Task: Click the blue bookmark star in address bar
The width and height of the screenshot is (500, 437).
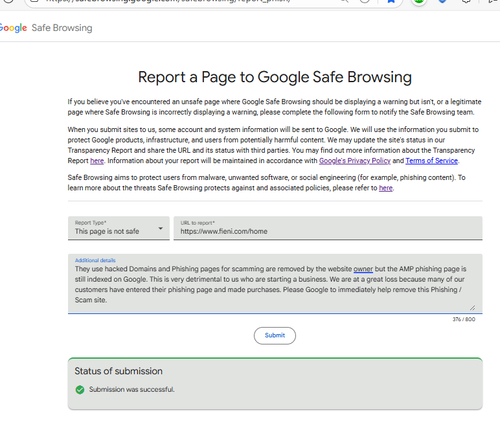Action: click(391, 2)
